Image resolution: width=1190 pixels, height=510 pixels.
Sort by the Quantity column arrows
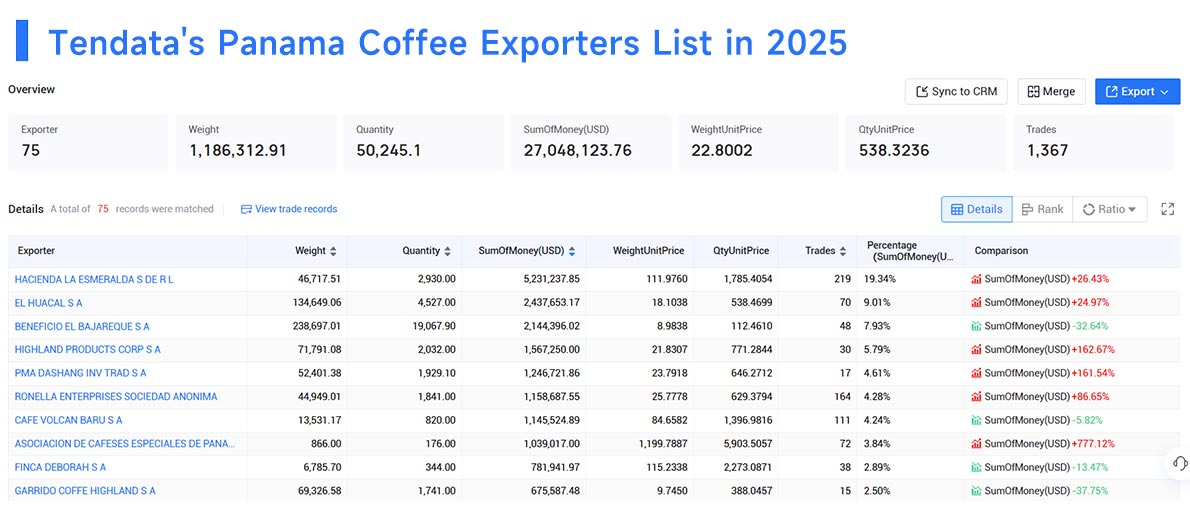[x=448, y=250]
